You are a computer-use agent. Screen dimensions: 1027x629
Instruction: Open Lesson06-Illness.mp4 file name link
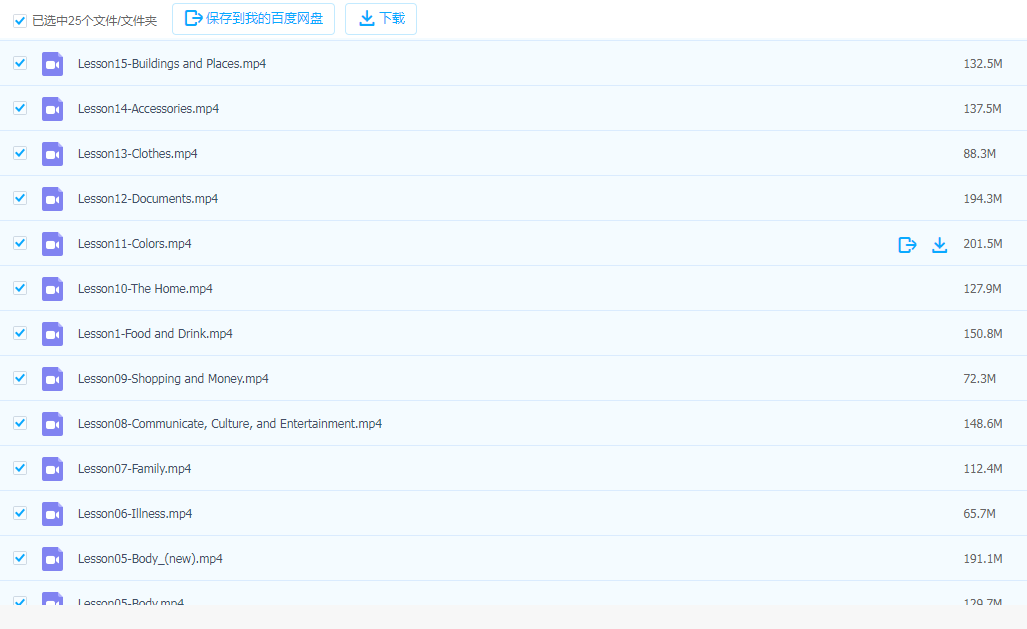click(135, 514)
